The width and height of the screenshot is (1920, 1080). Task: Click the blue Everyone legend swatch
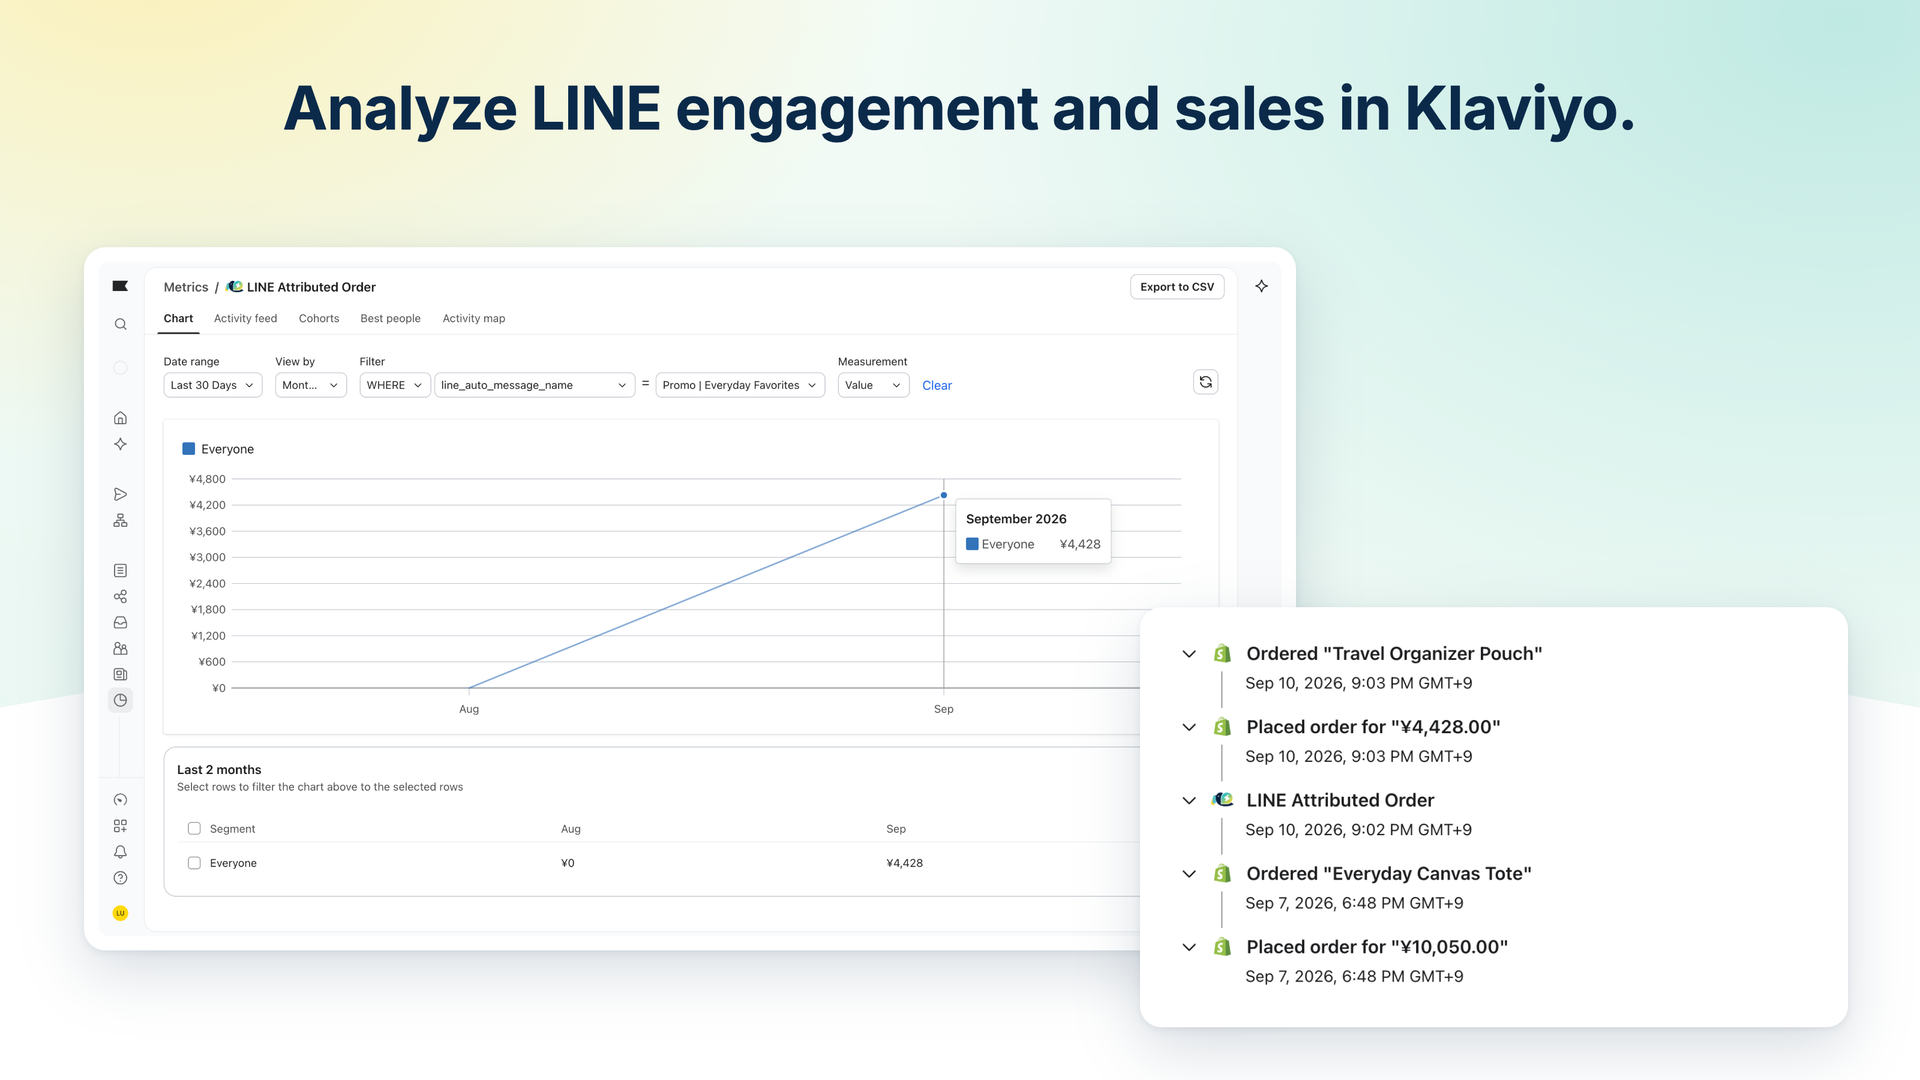coord(188,449)
